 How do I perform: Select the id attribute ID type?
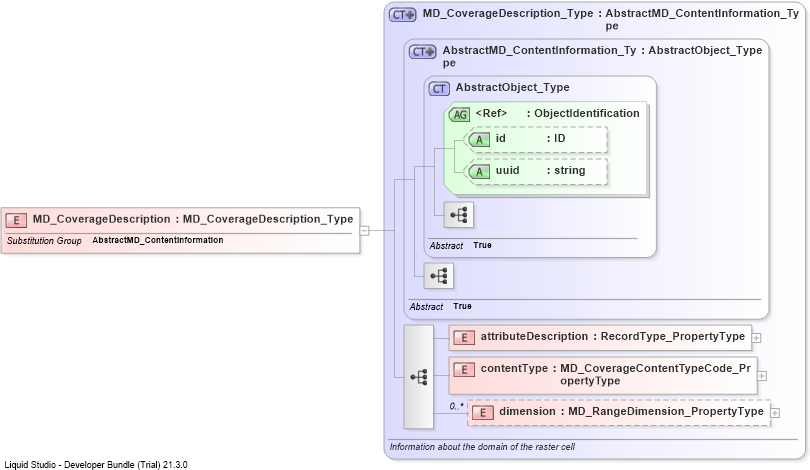559,138
